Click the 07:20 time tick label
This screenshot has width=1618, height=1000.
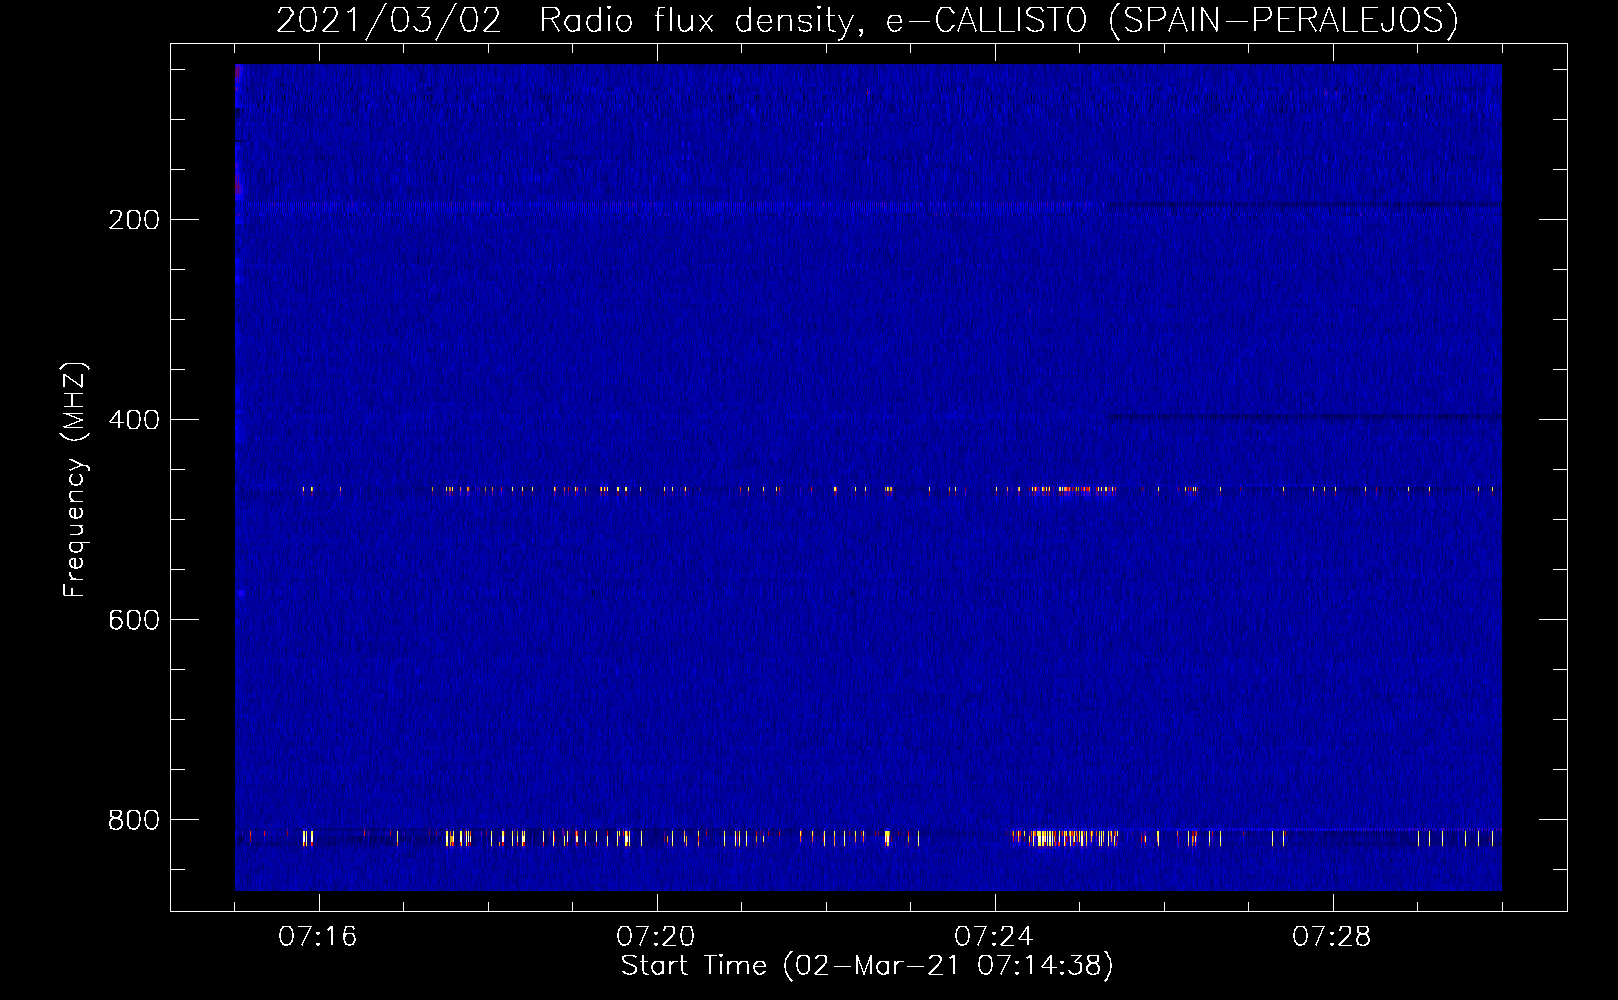click(x=656, y=937)
